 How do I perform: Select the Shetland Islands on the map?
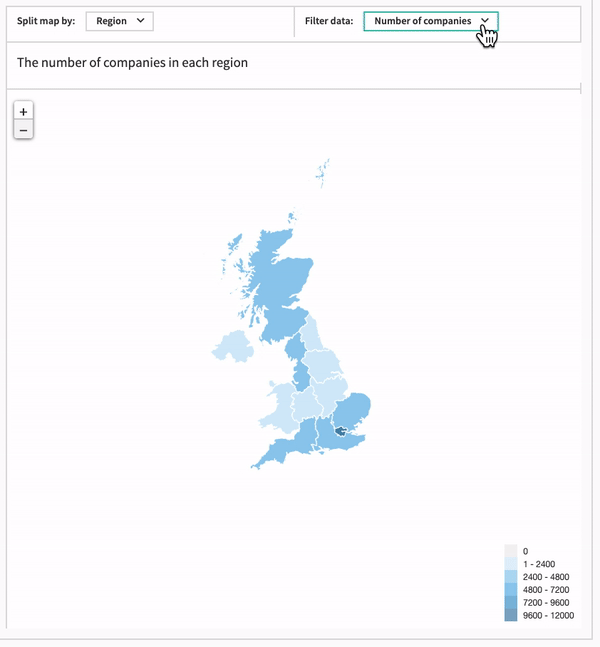(x=323, y=173)
